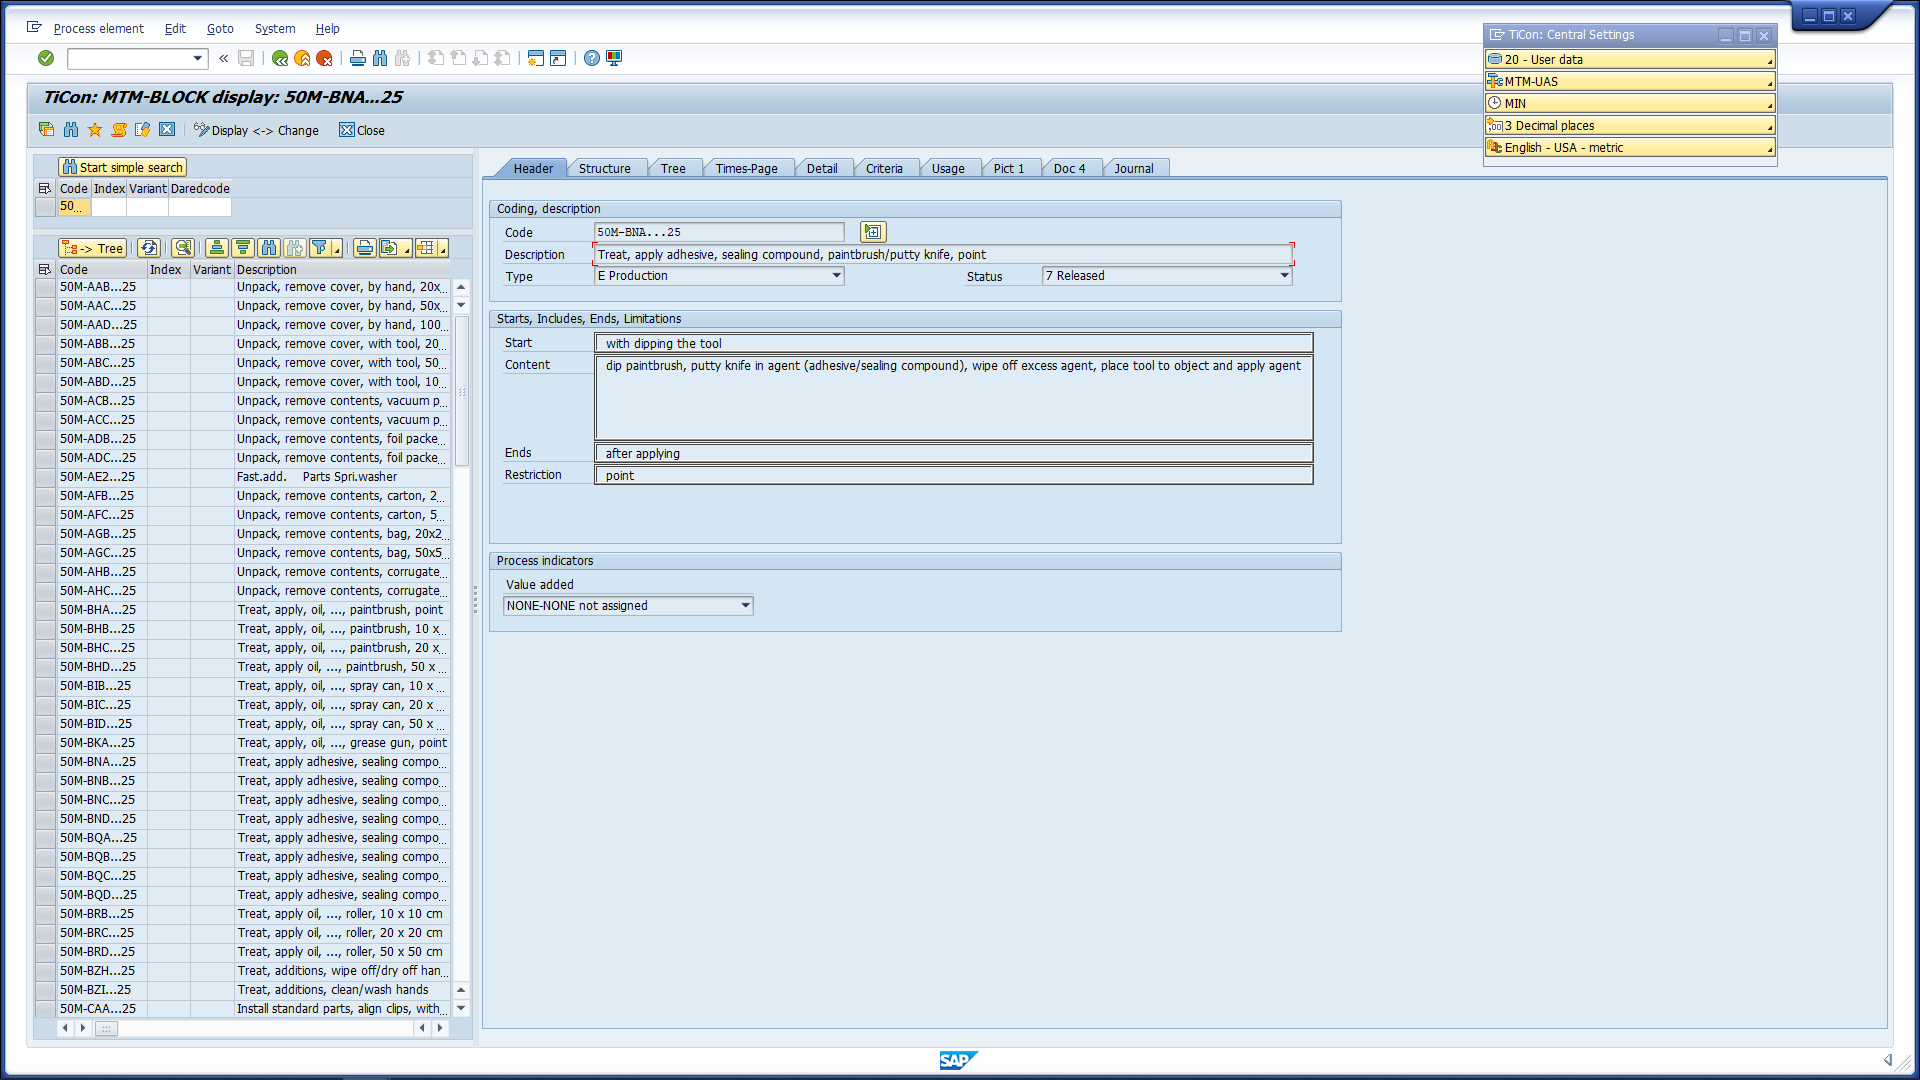The height and width of the screenshot is (1080, 1920).
Task: Switch to the Structure tab
Action: pyautogui.click(x=605, y=169)
